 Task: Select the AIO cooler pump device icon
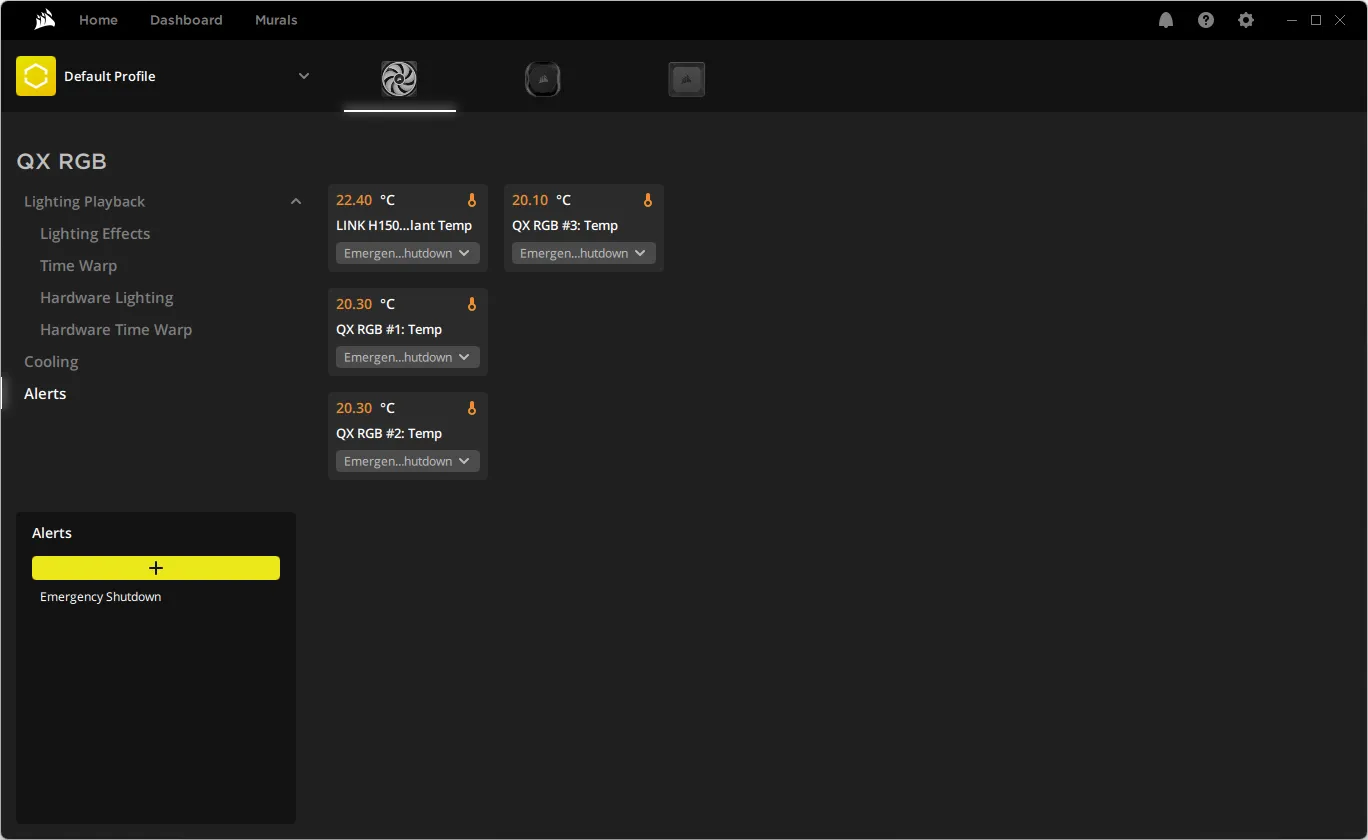543,79
